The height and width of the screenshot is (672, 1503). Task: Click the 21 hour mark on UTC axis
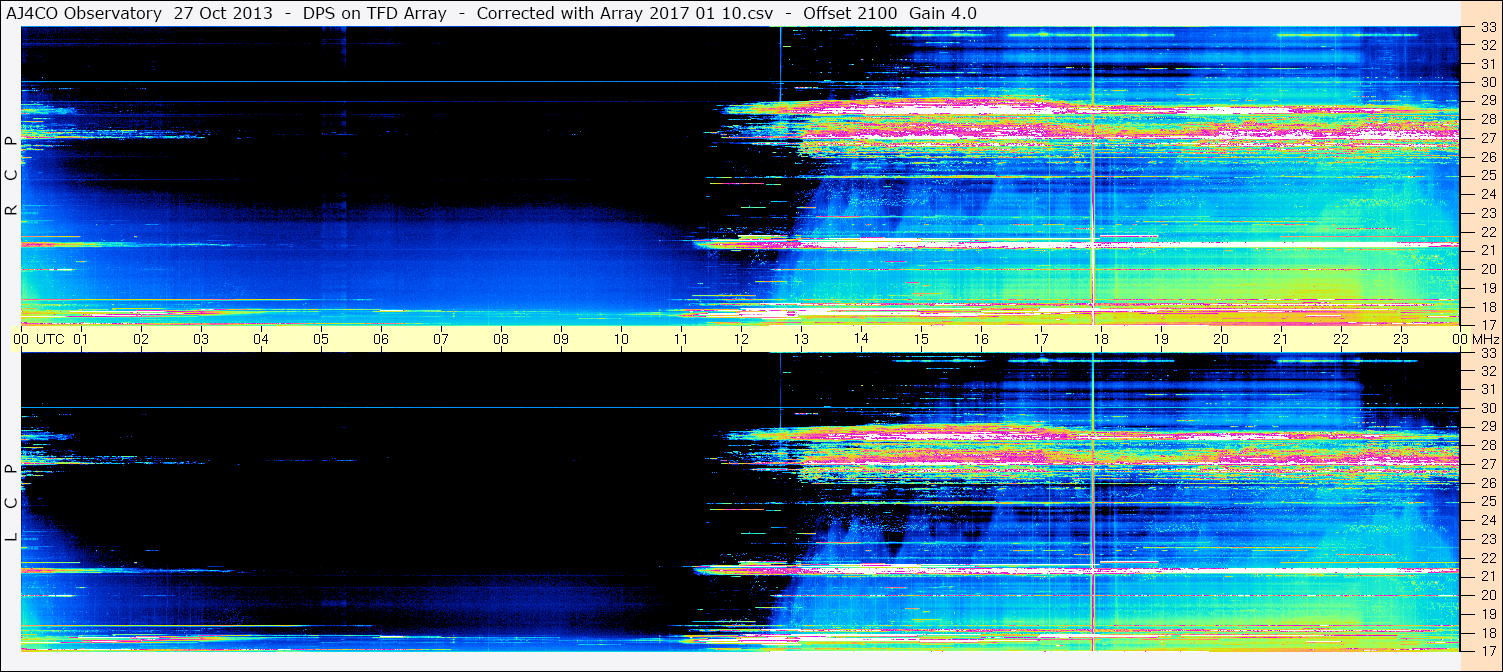click(x=1281, y=339)
